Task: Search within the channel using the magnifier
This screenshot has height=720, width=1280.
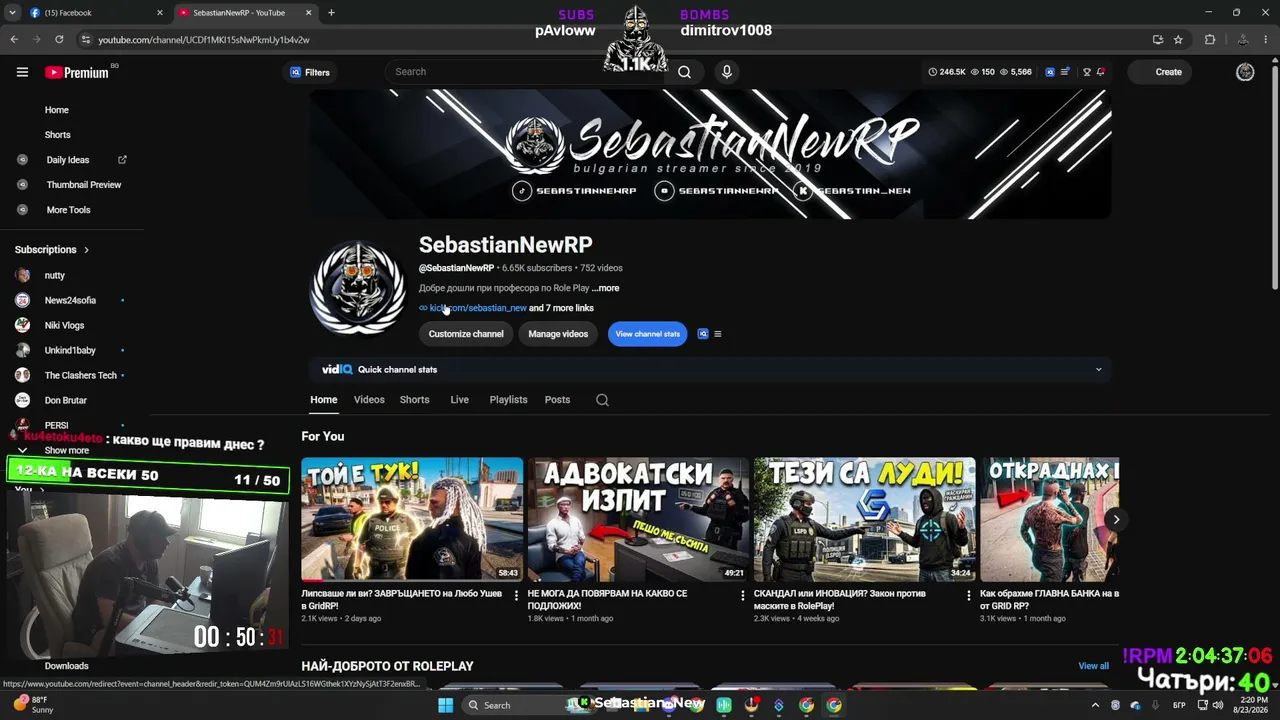Action: click(x=602, y=400)
